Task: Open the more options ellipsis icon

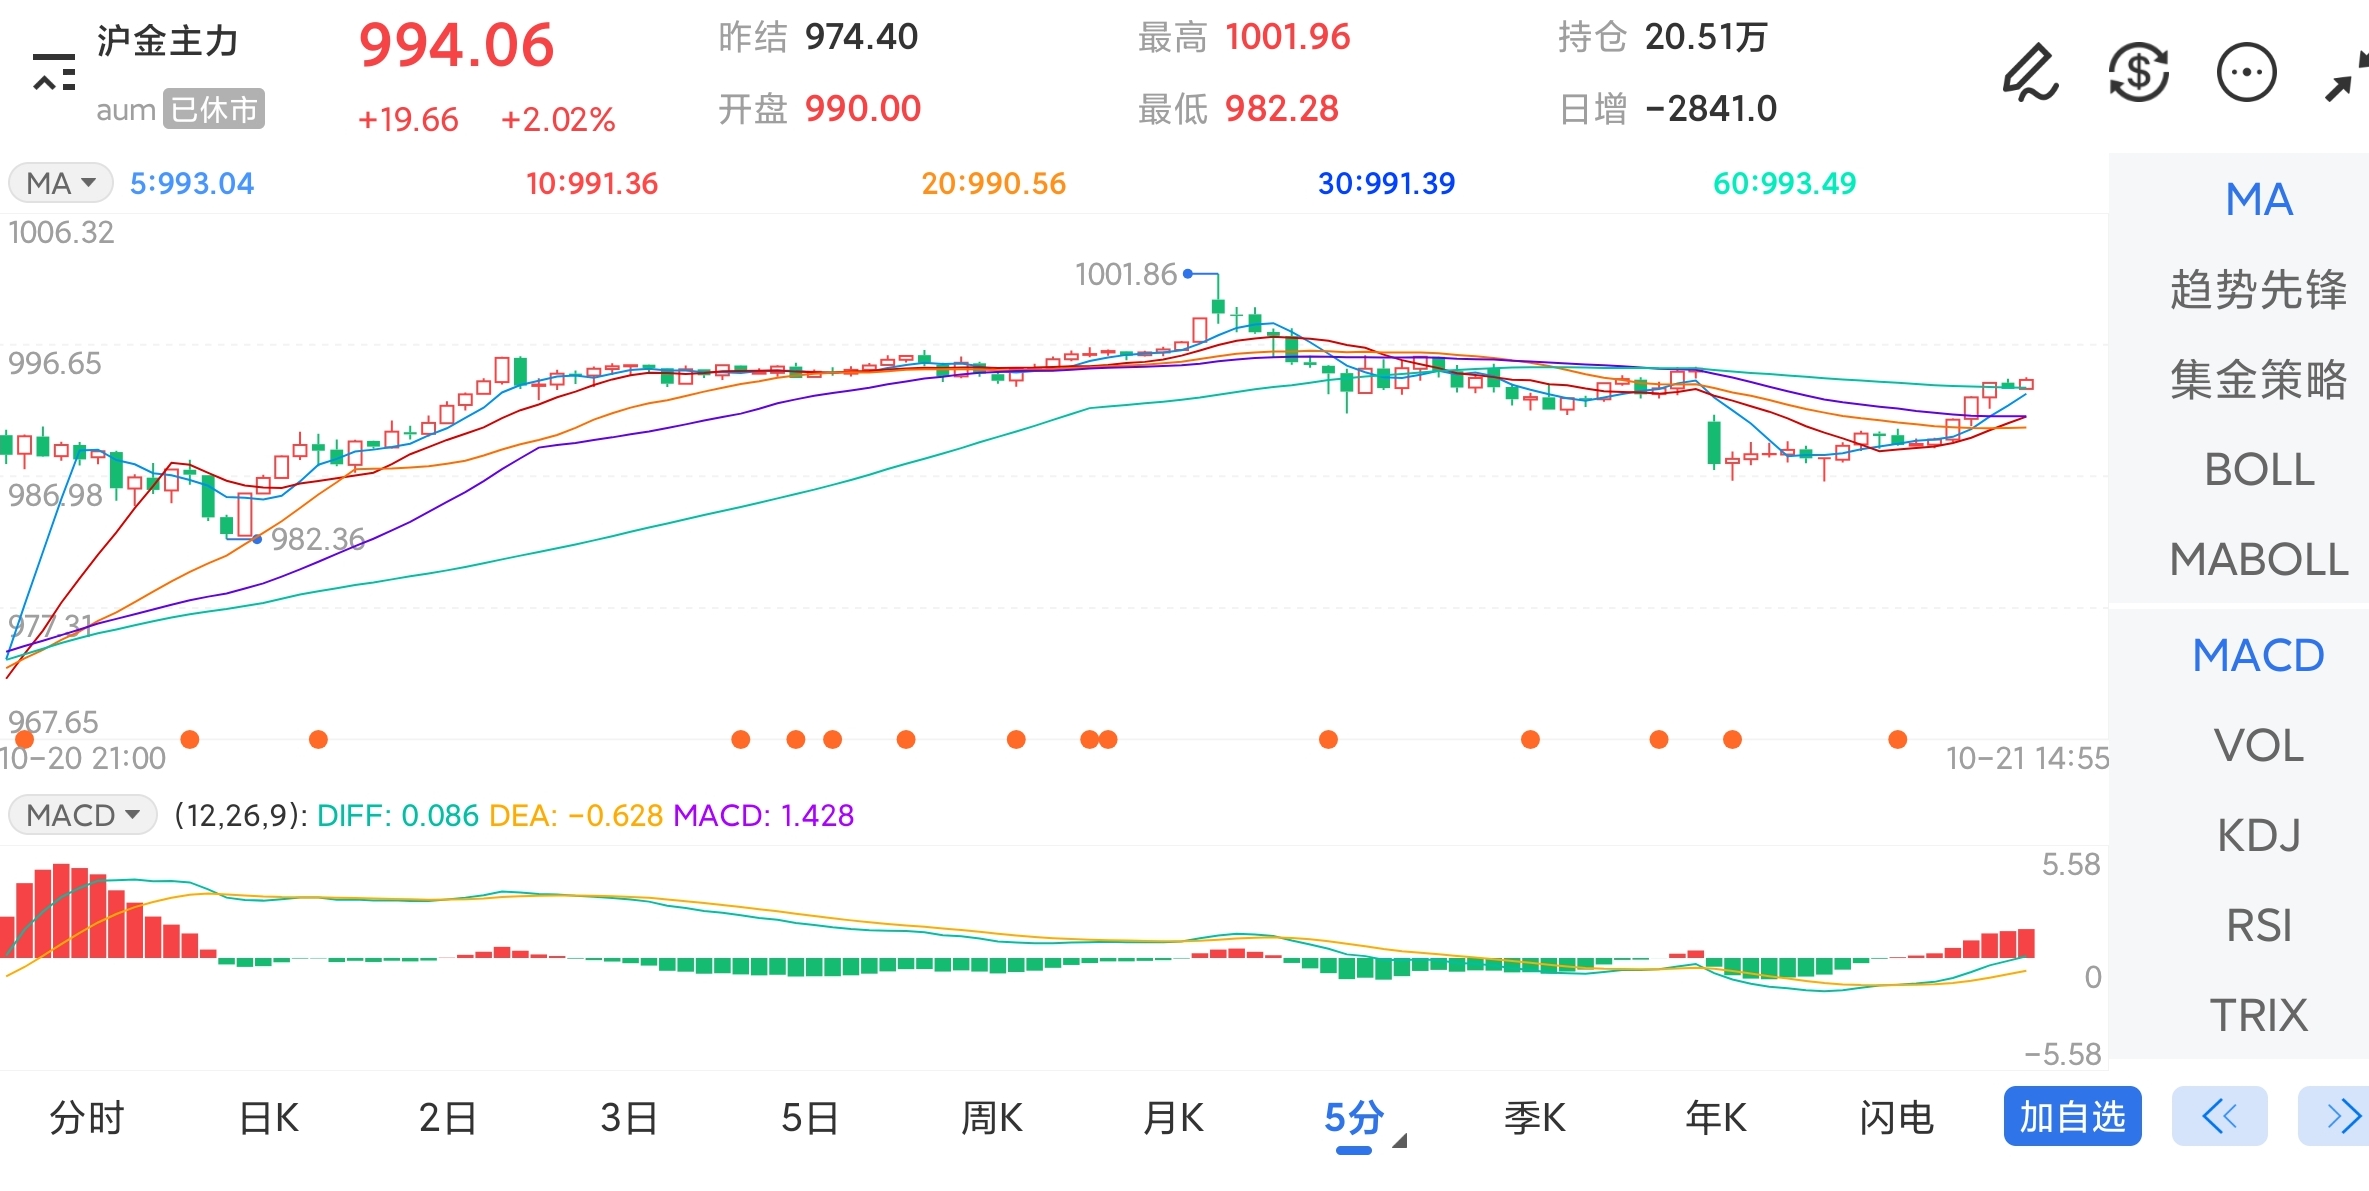Action: point(2246,73)
